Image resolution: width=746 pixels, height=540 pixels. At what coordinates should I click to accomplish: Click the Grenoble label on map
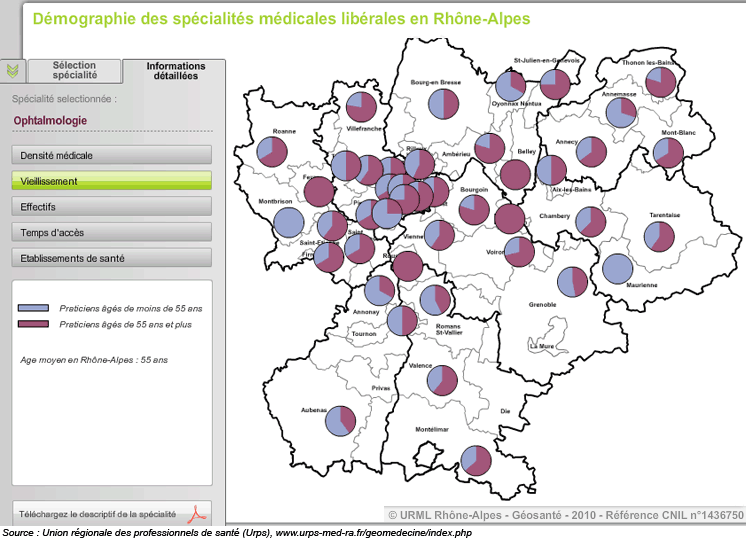(x=542, y=304)
